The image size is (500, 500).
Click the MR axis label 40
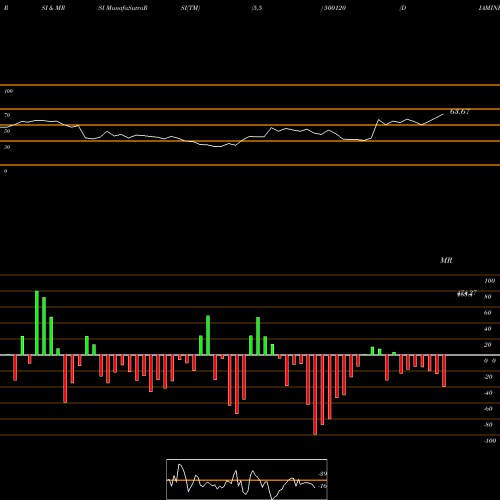(488, 329)
